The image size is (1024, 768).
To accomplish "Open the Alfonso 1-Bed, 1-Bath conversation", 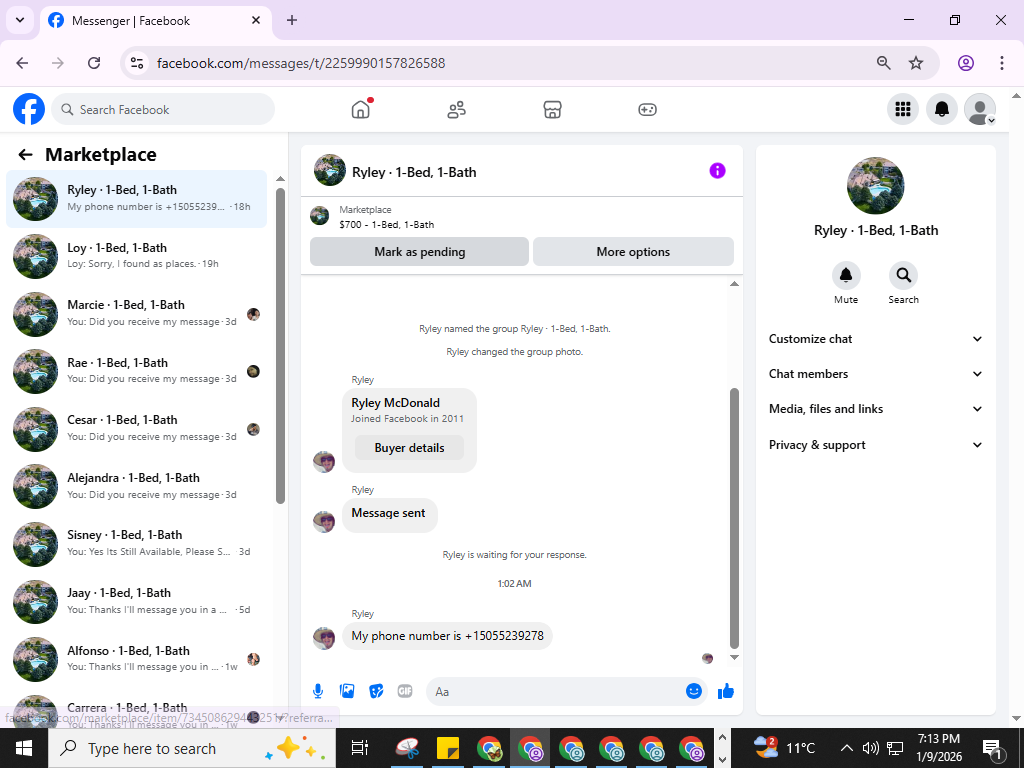I will (136, 658).
